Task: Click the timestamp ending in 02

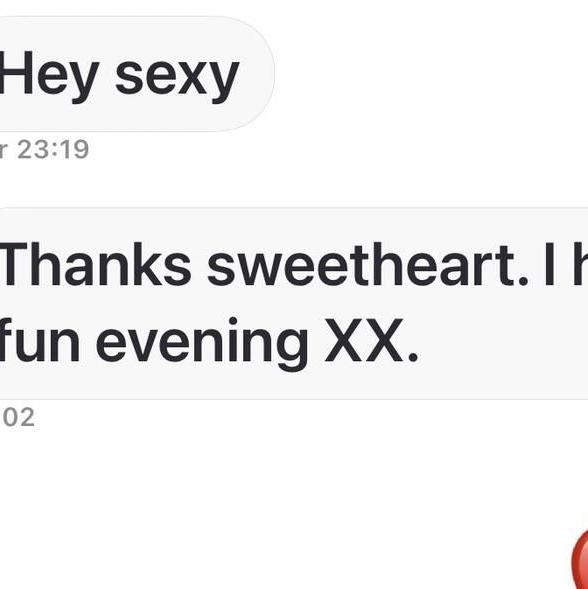Action: (18, 417)
